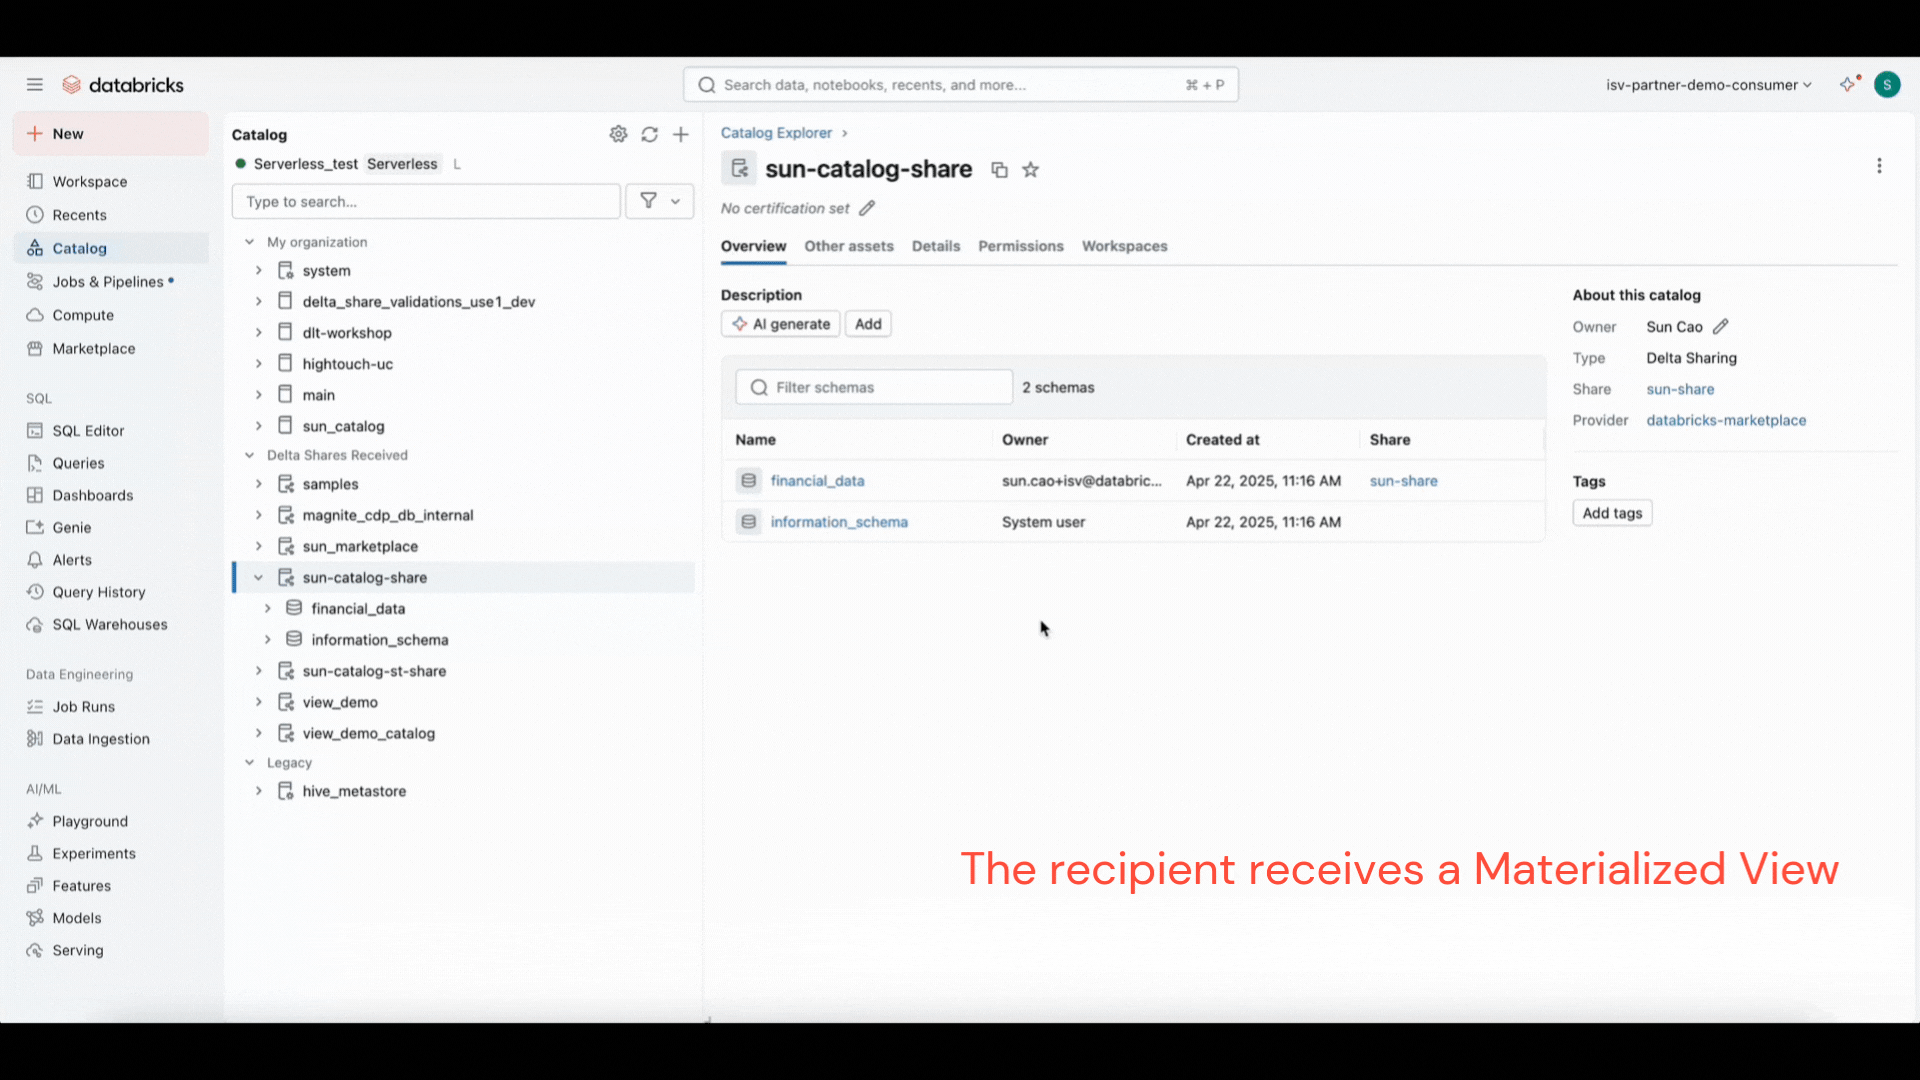Open the kebab menu for catalog
This screenshot has width=1920, height=1080.
[x=1879, y=166]
